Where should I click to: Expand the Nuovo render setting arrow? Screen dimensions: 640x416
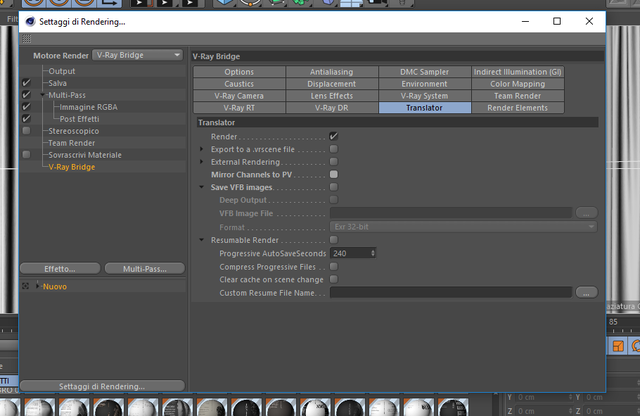click(x=38, y=286)
